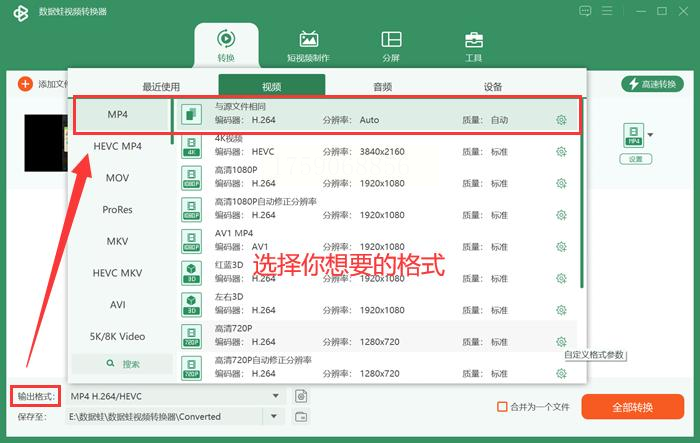
Task: Open settings gear for 高清1080P preset
Action: (561, 184)
